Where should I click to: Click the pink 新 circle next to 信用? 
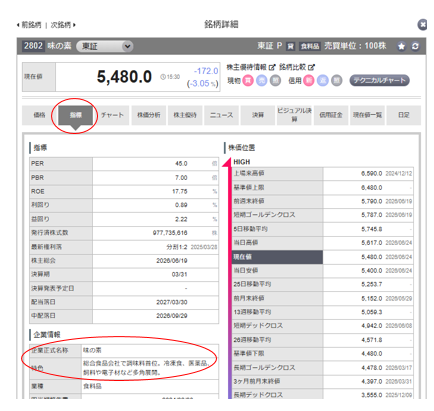309,80
